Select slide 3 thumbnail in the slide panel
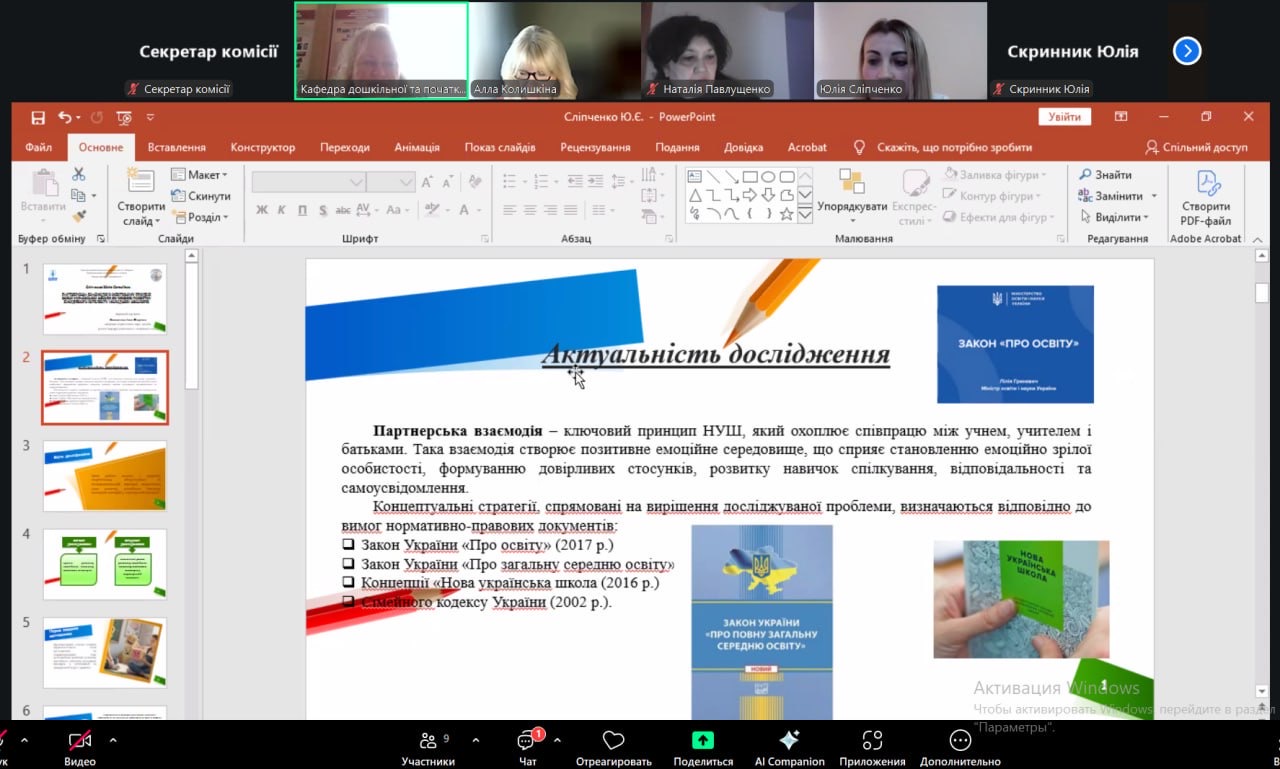The height and width of the screenshot is (769, 1280). 105,475
